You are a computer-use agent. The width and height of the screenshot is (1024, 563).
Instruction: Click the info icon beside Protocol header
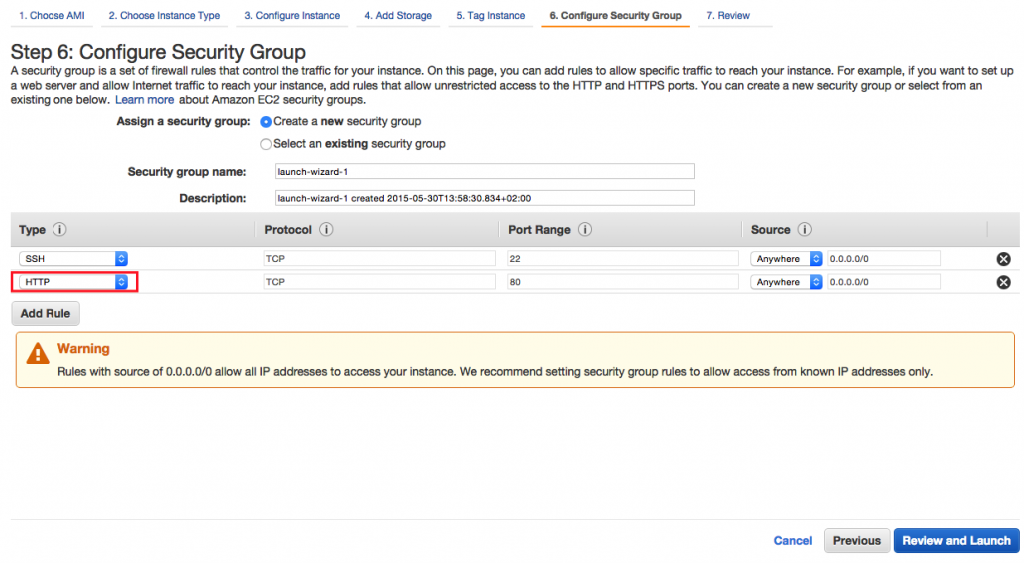(326, 230)
